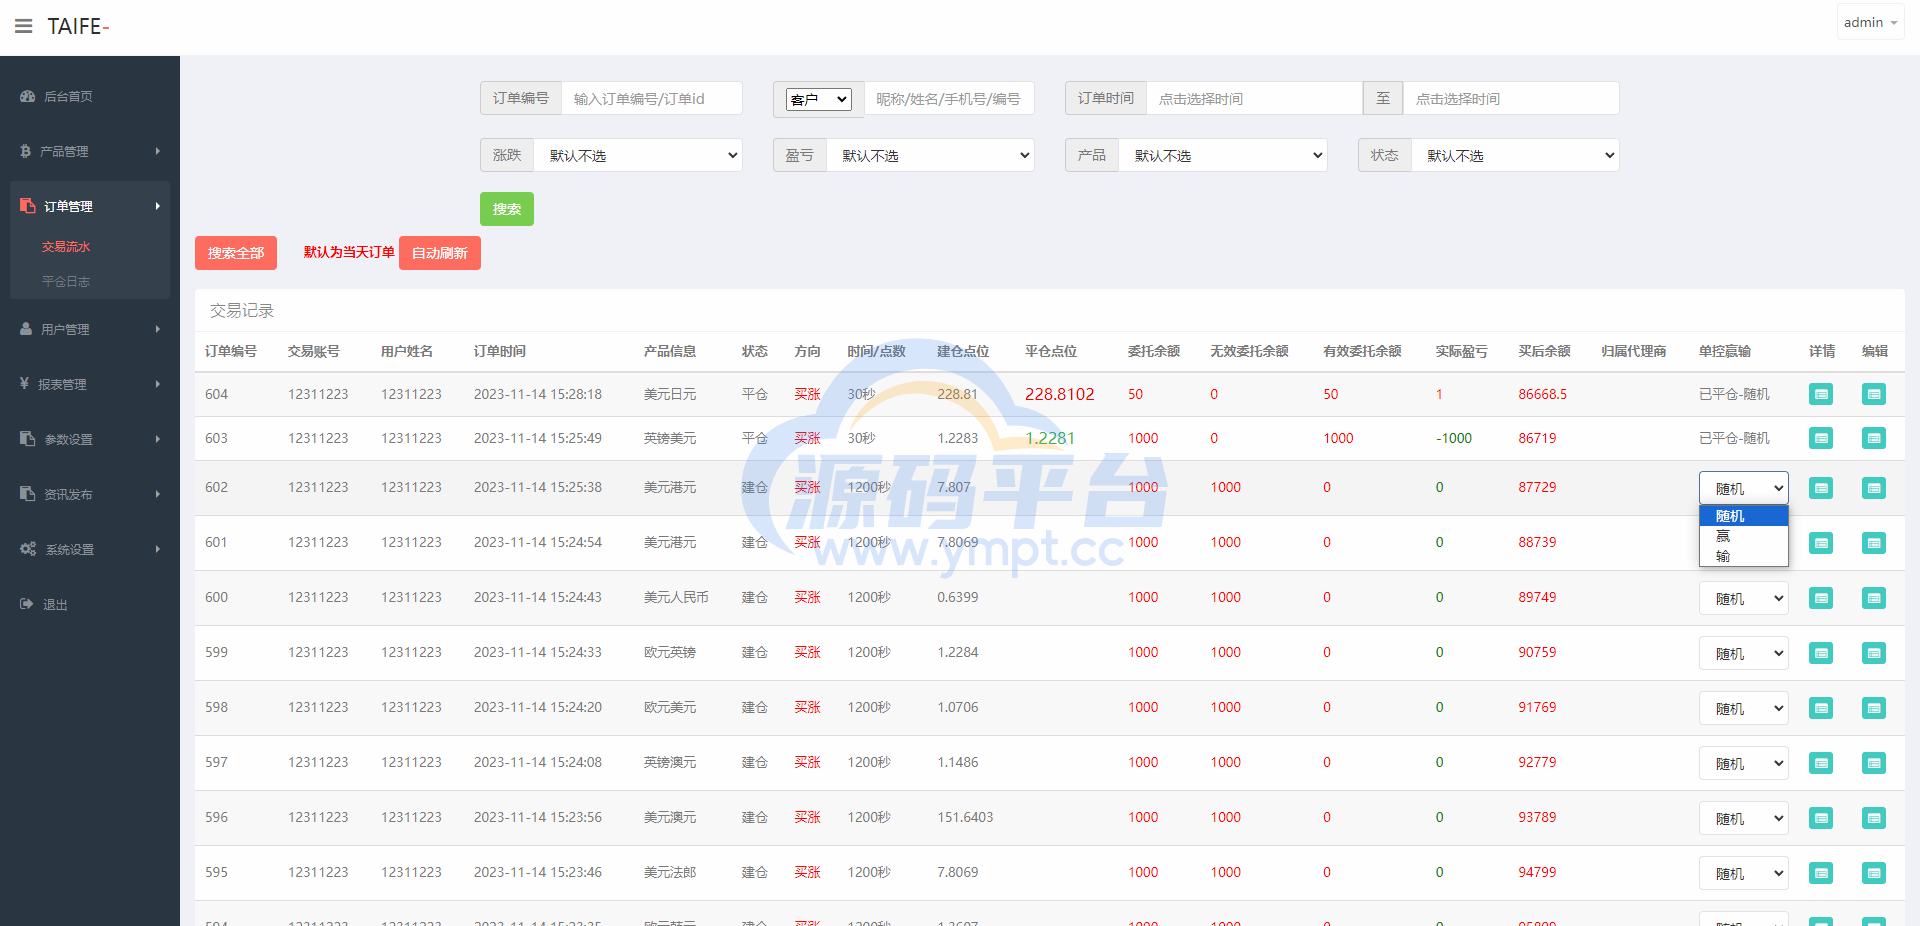Image resolution: width=1920 pixels, height=926 pixels.
Task: Expand the 订单管理 menu
Action: pos(90,206)
